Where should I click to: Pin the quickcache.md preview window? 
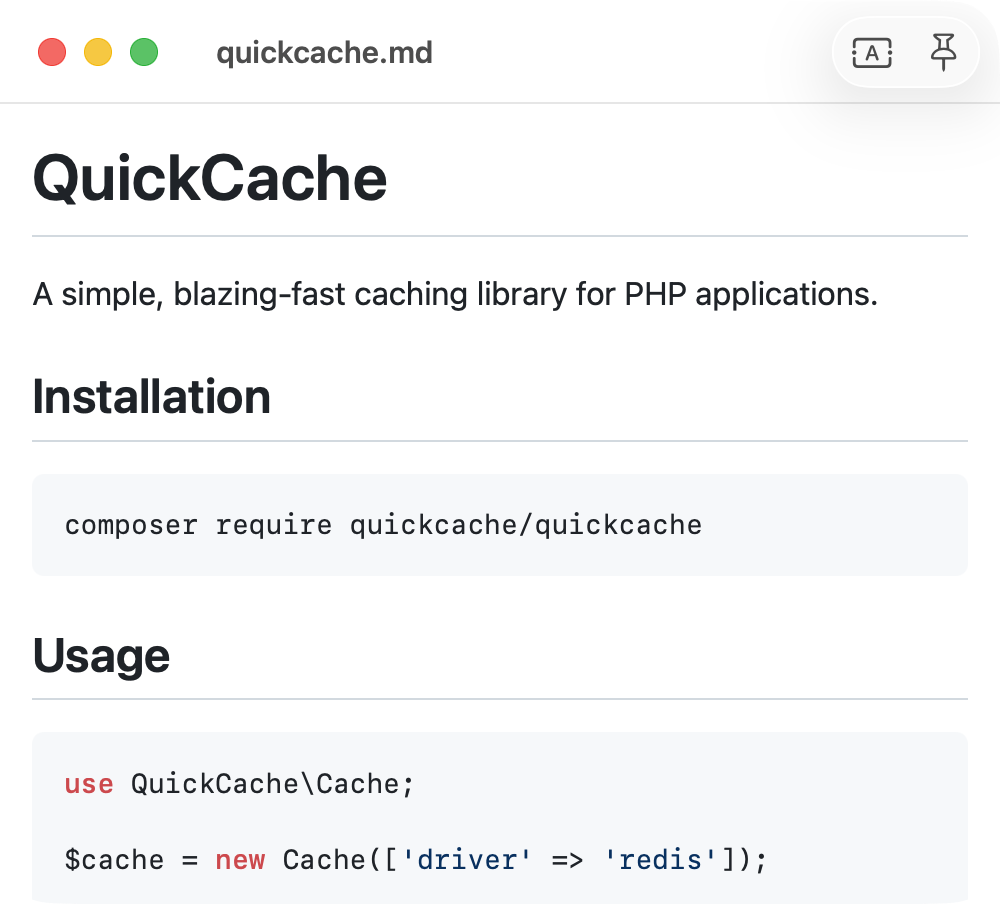coord(943,53)
